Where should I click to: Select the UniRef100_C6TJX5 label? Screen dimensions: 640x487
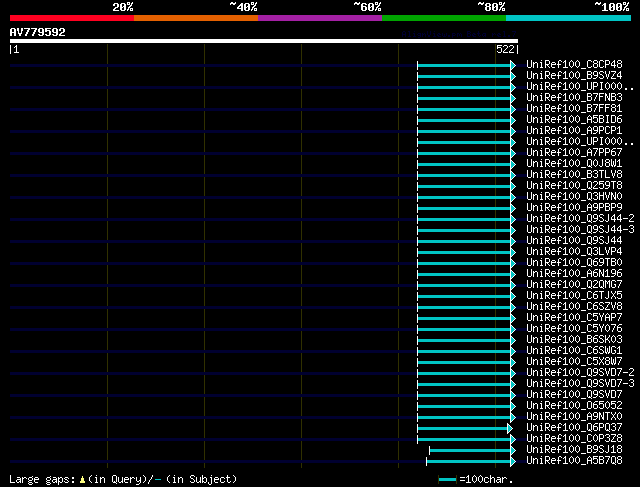coord(574,296)
